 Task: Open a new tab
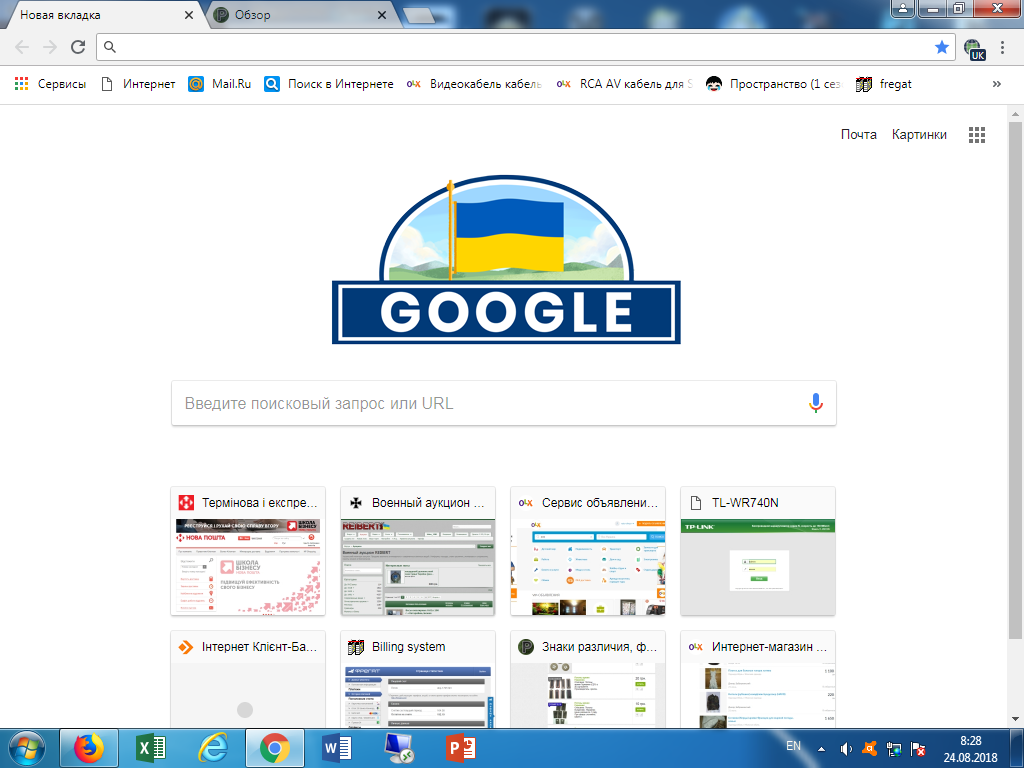[x=419, y=15]
